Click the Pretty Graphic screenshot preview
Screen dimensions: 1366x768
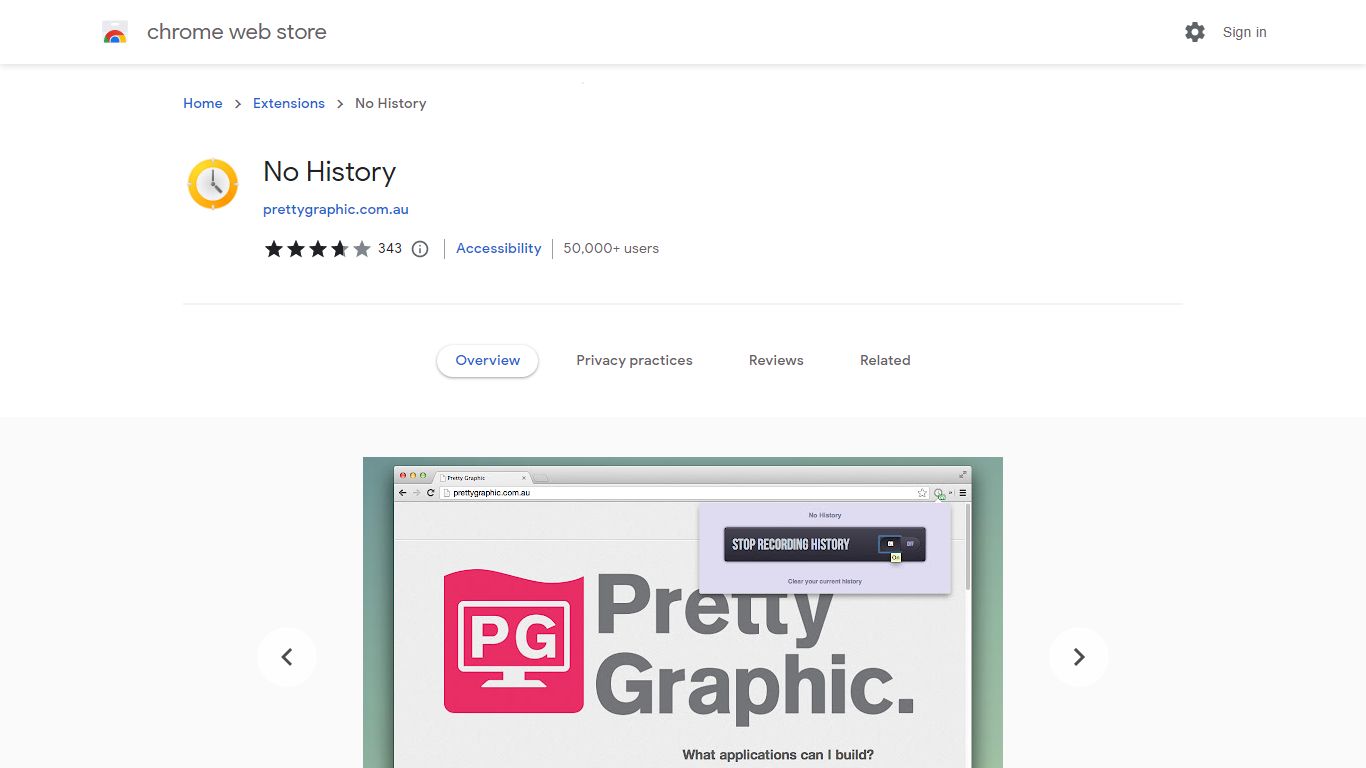pos(683,612)
